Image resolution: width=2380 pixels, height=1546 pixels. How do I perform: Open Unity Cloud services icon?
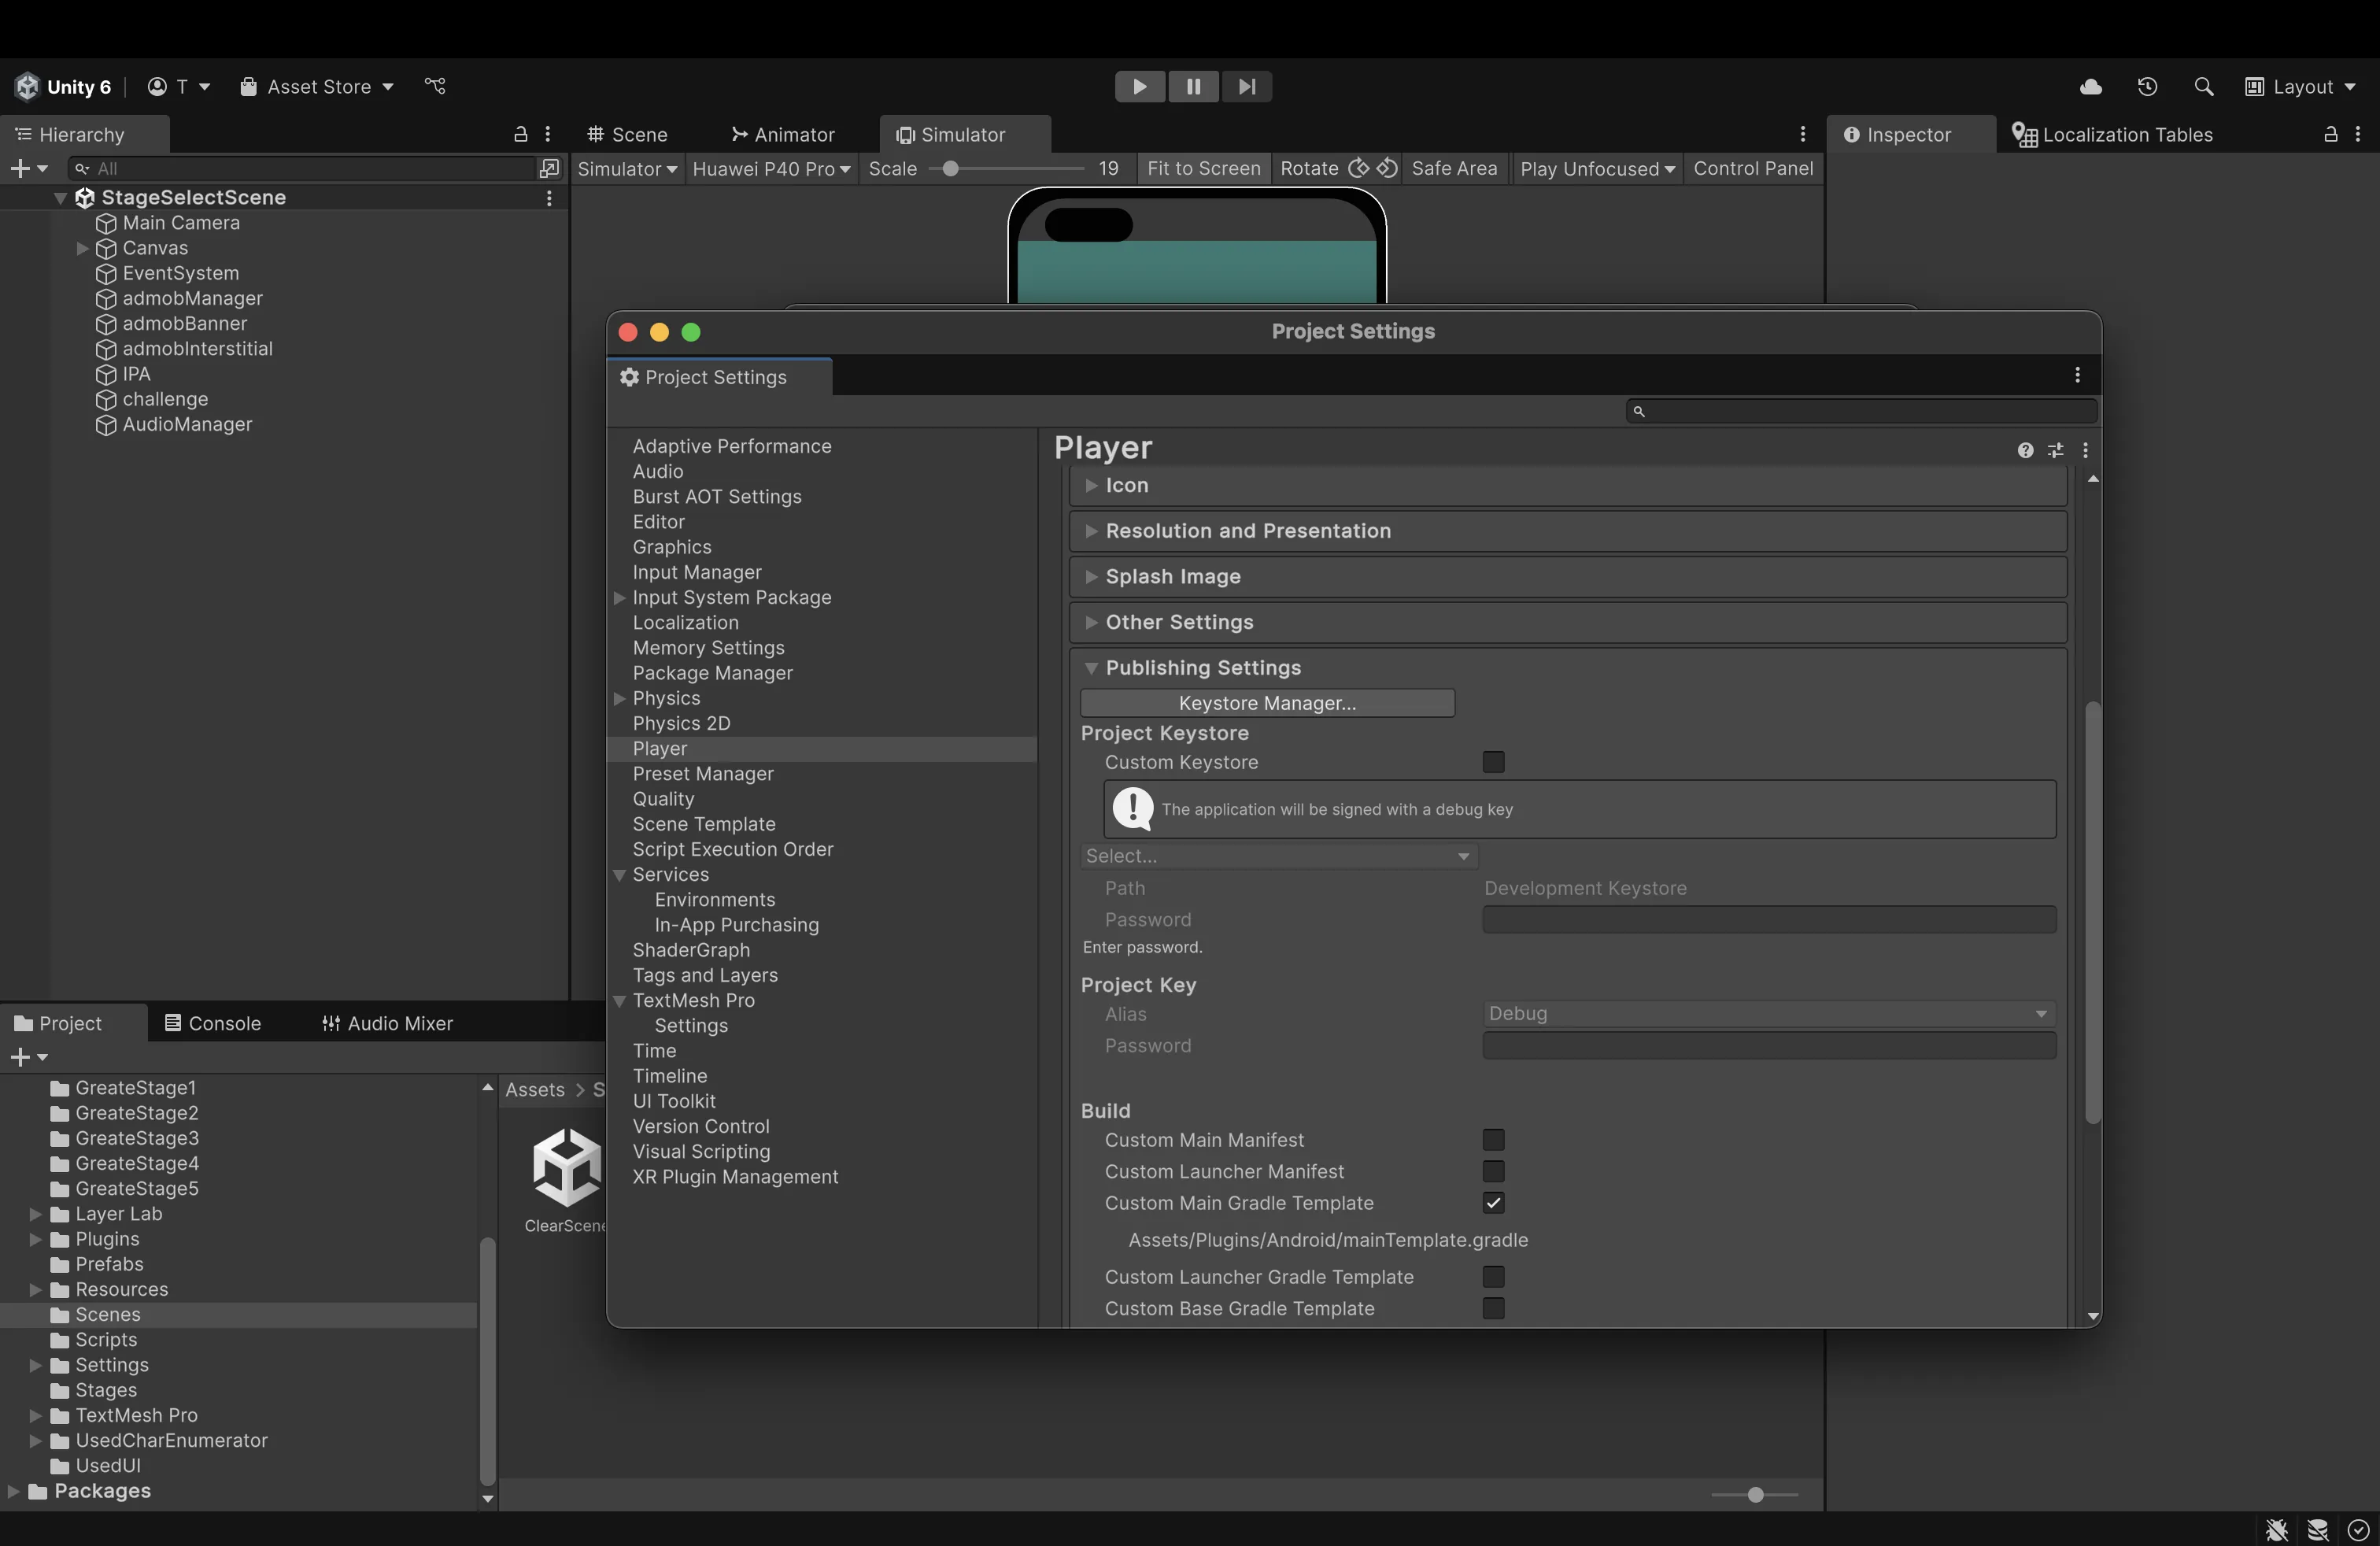2090,86
